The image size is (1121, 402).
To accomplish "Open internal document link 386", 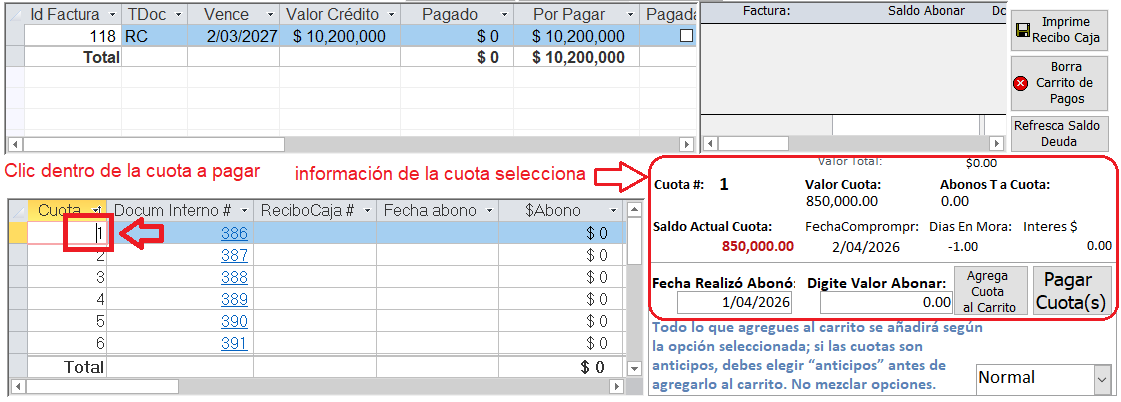I will click(234, 233).
